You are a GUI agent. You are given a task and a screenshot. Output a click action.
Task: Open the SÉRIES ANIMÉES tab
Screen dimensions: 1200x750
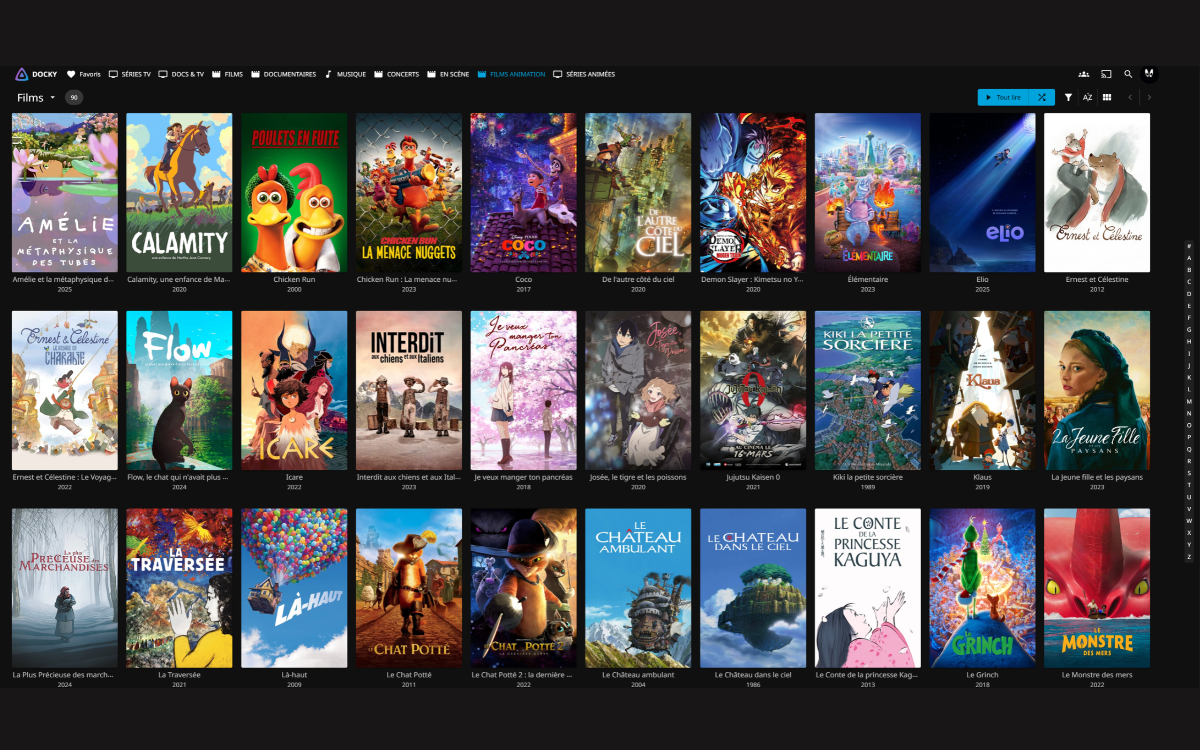584,74
